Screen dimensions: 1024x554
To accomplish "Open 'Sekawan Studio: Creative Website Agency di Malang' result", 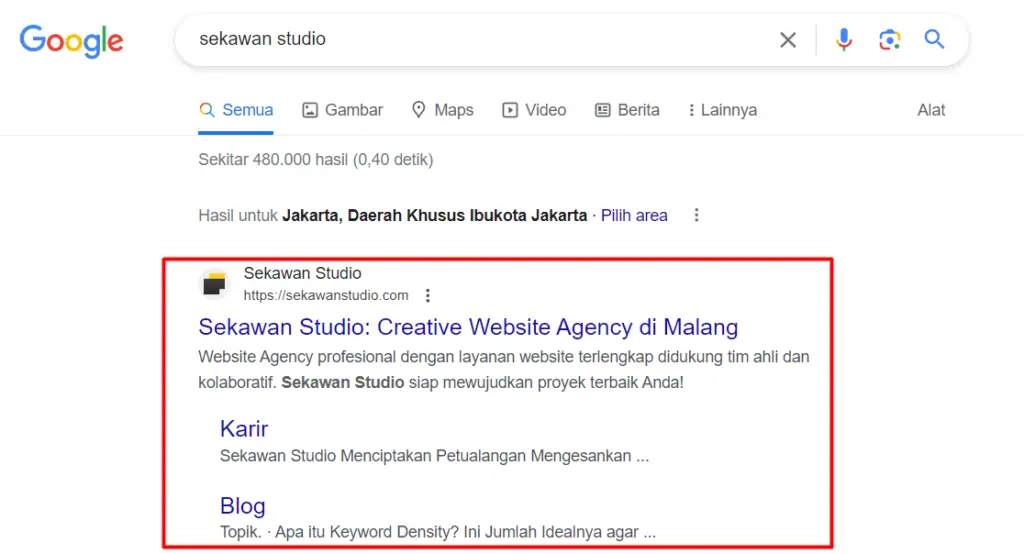I will point(468,327).
